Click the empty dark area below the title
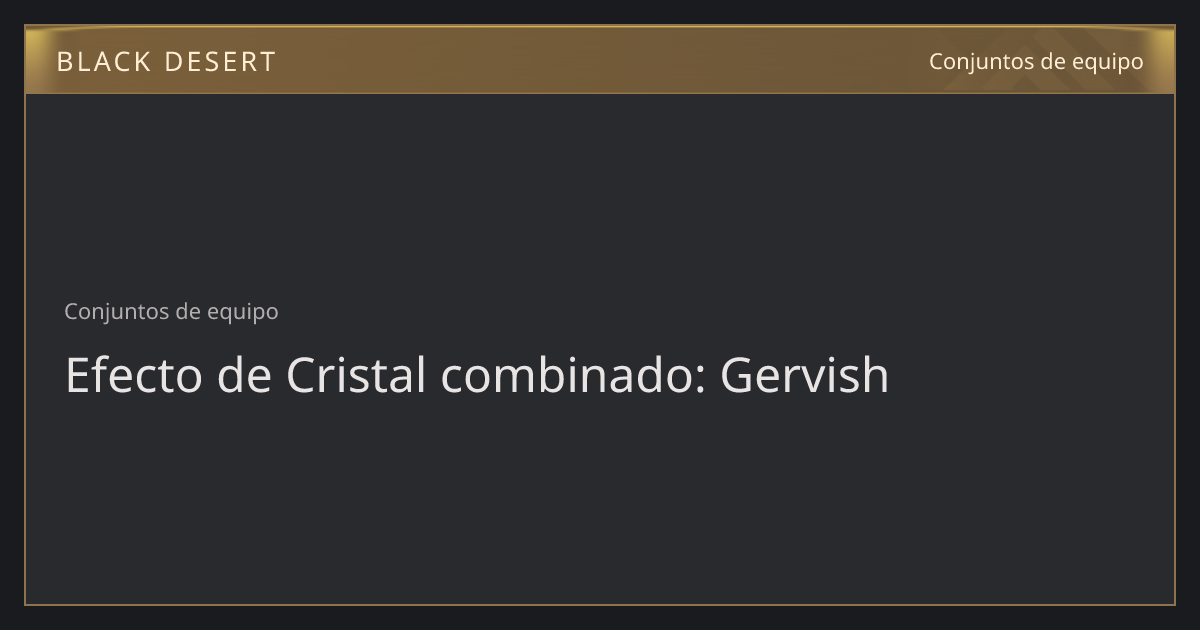The image size is (1200, 630). pos(600,500)
